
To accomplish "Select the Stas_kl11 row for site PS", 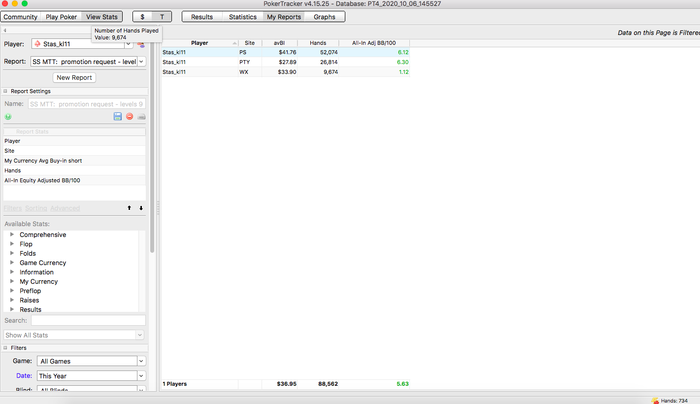I will [x=285, y=52].
